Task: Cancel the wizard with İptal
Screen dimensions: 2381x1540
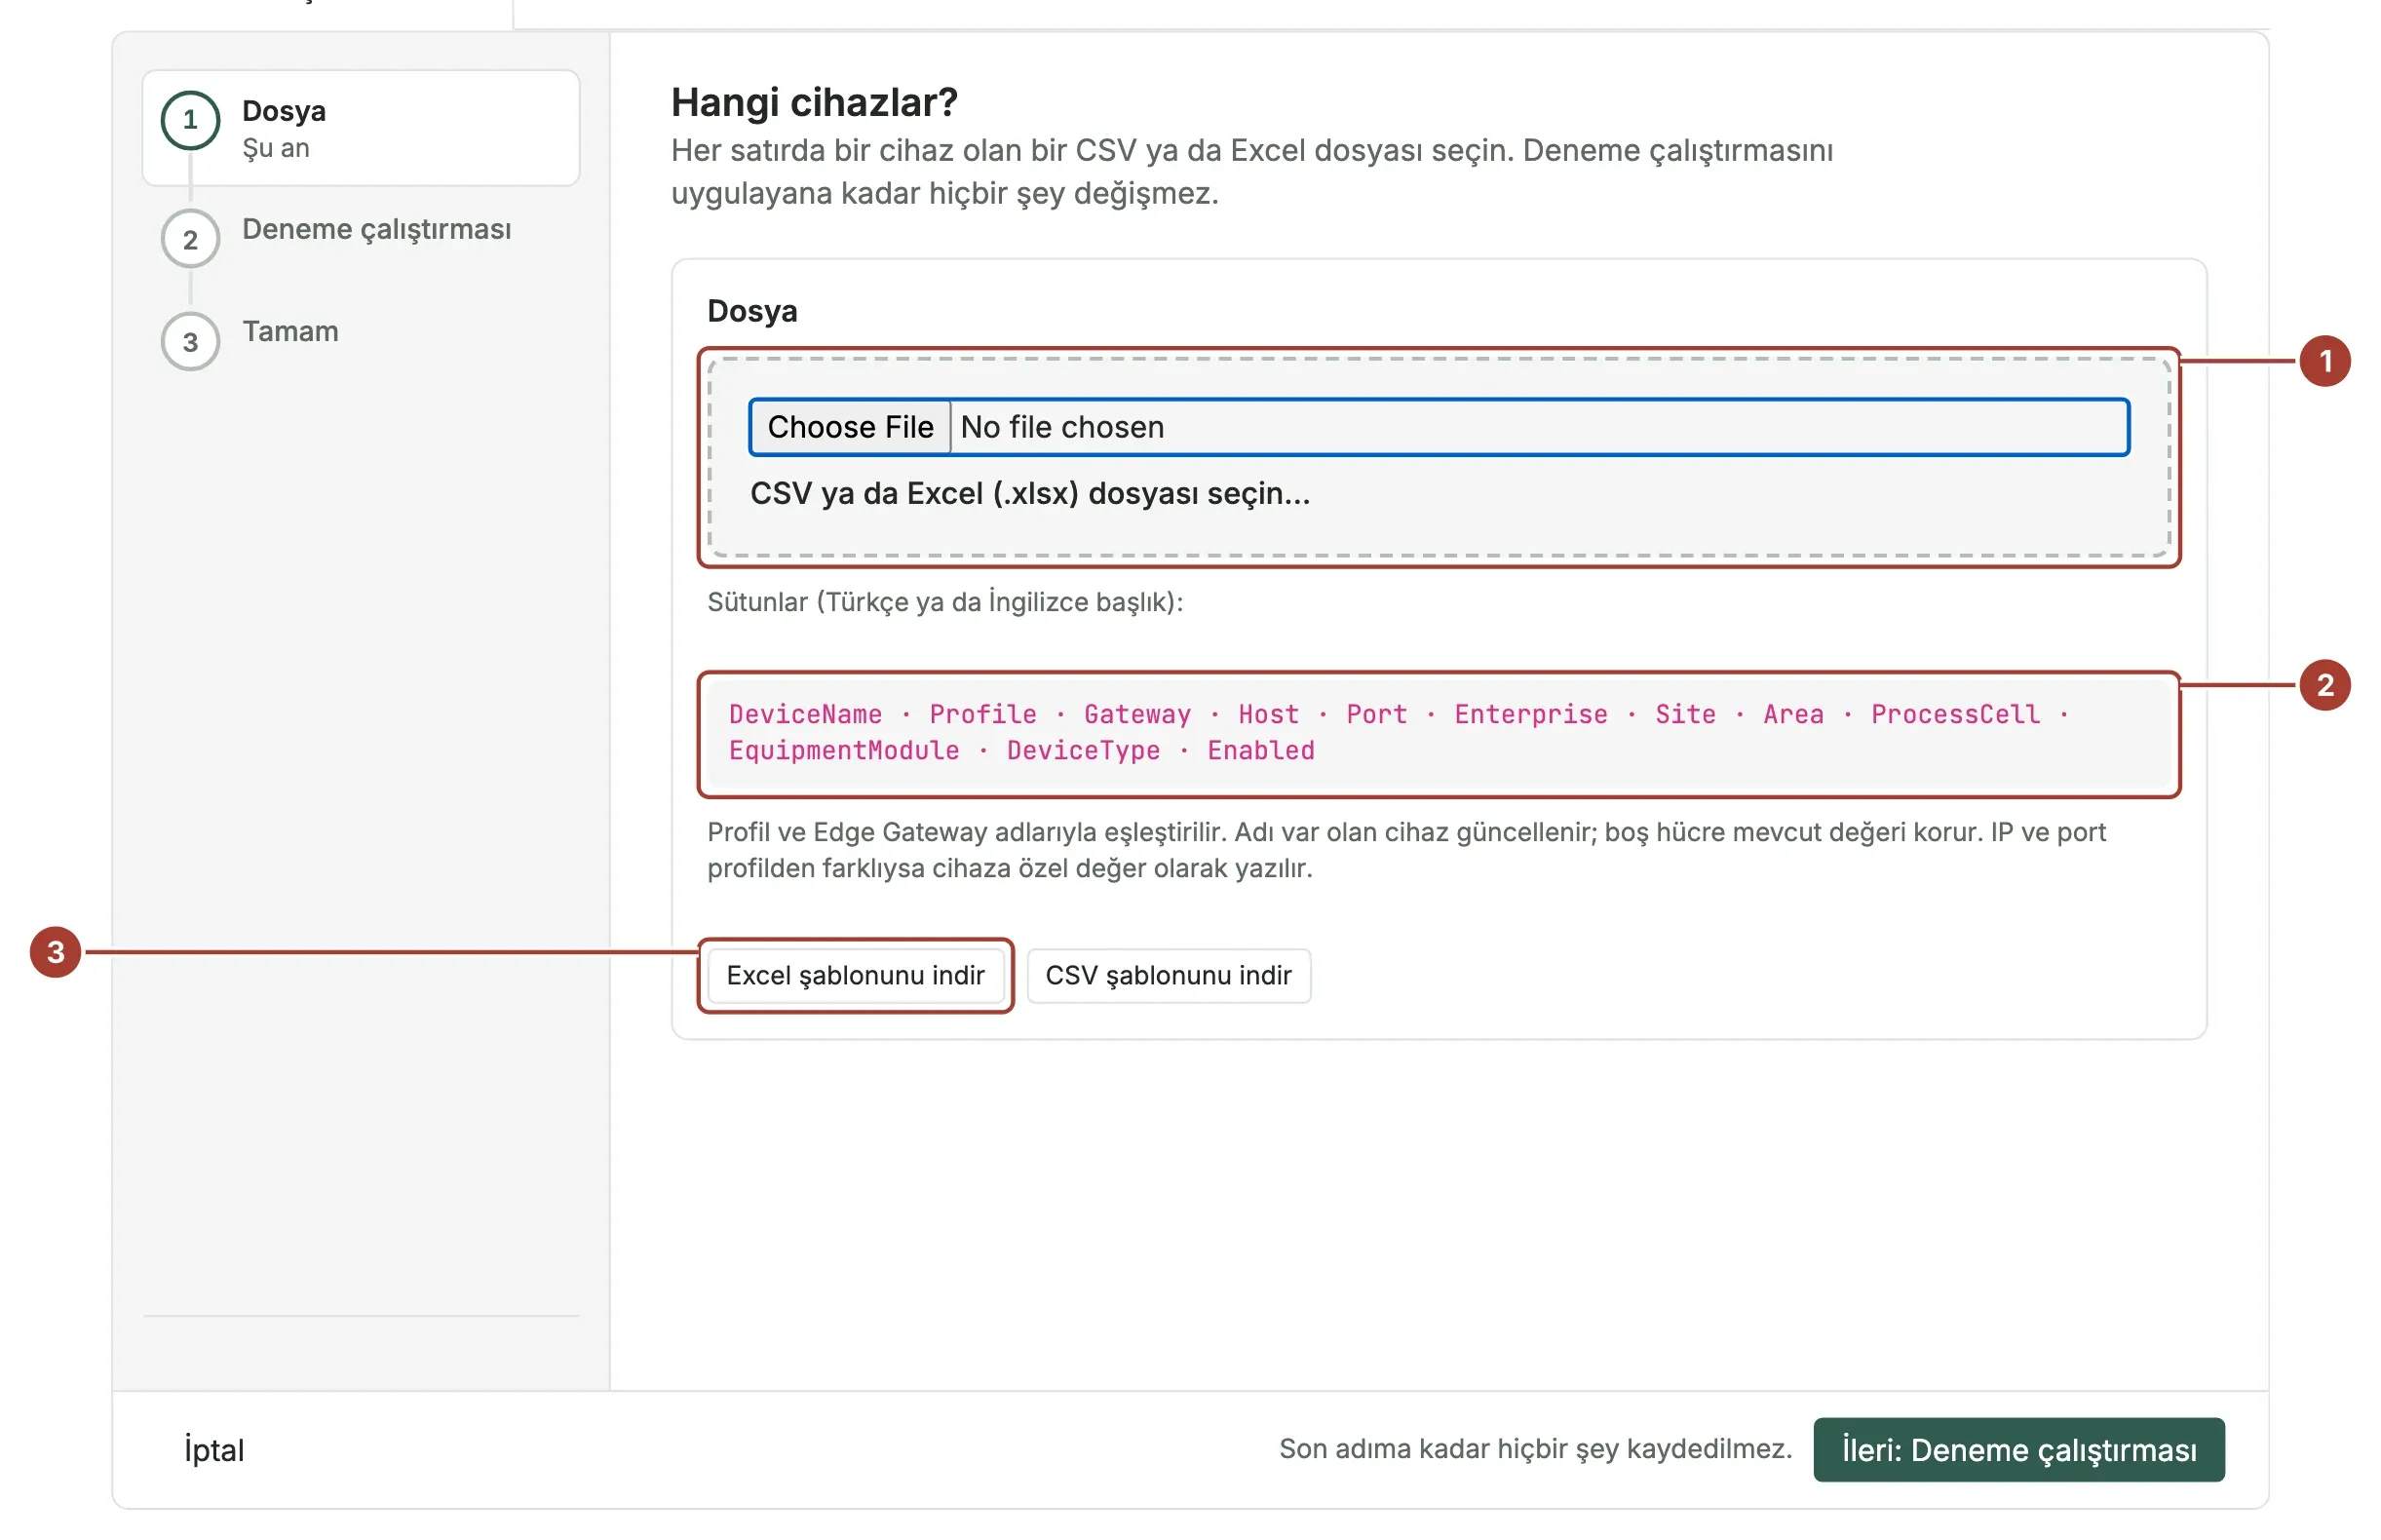Action: pos(213,1449)
